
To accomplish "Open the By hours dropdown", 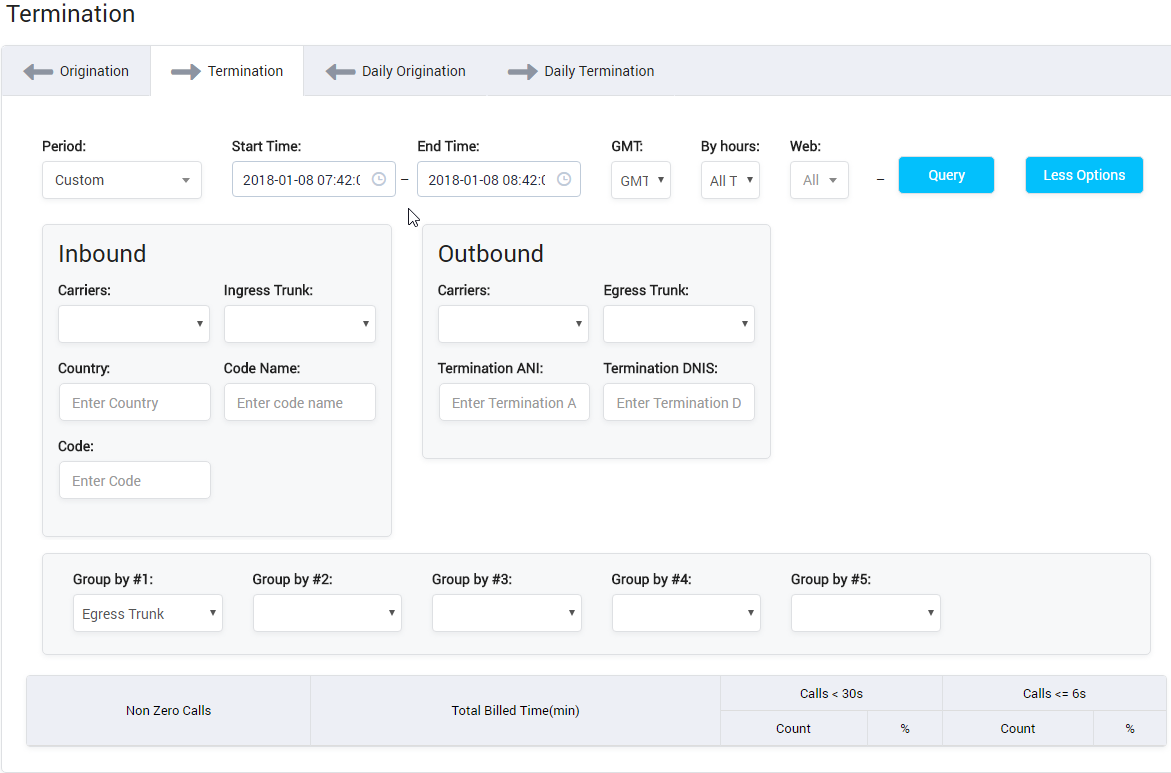I will (x=730, y=180).
